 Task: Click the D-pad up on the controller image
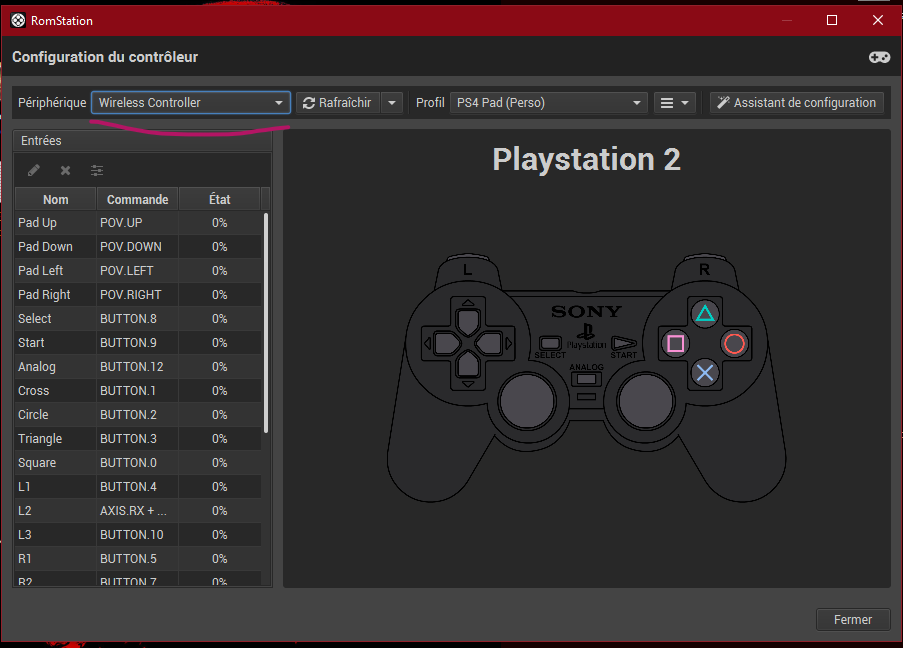468,320
